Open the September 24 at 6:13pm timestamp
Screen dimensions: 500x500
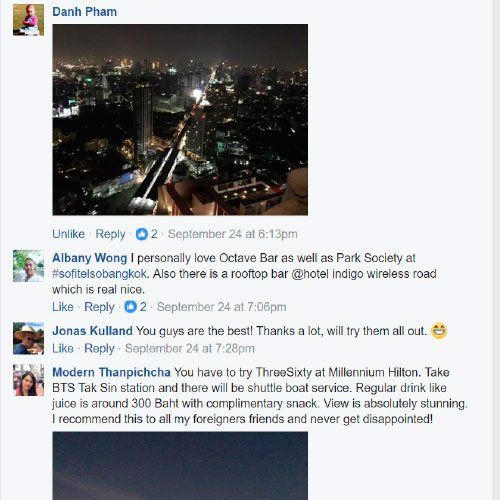[x=233, y=234]
